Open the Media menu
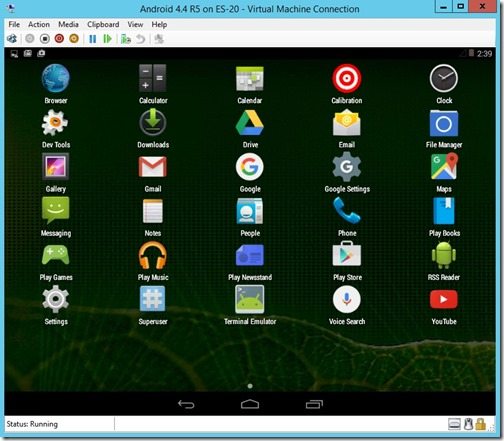504x441 pixels. pos(68,24)
